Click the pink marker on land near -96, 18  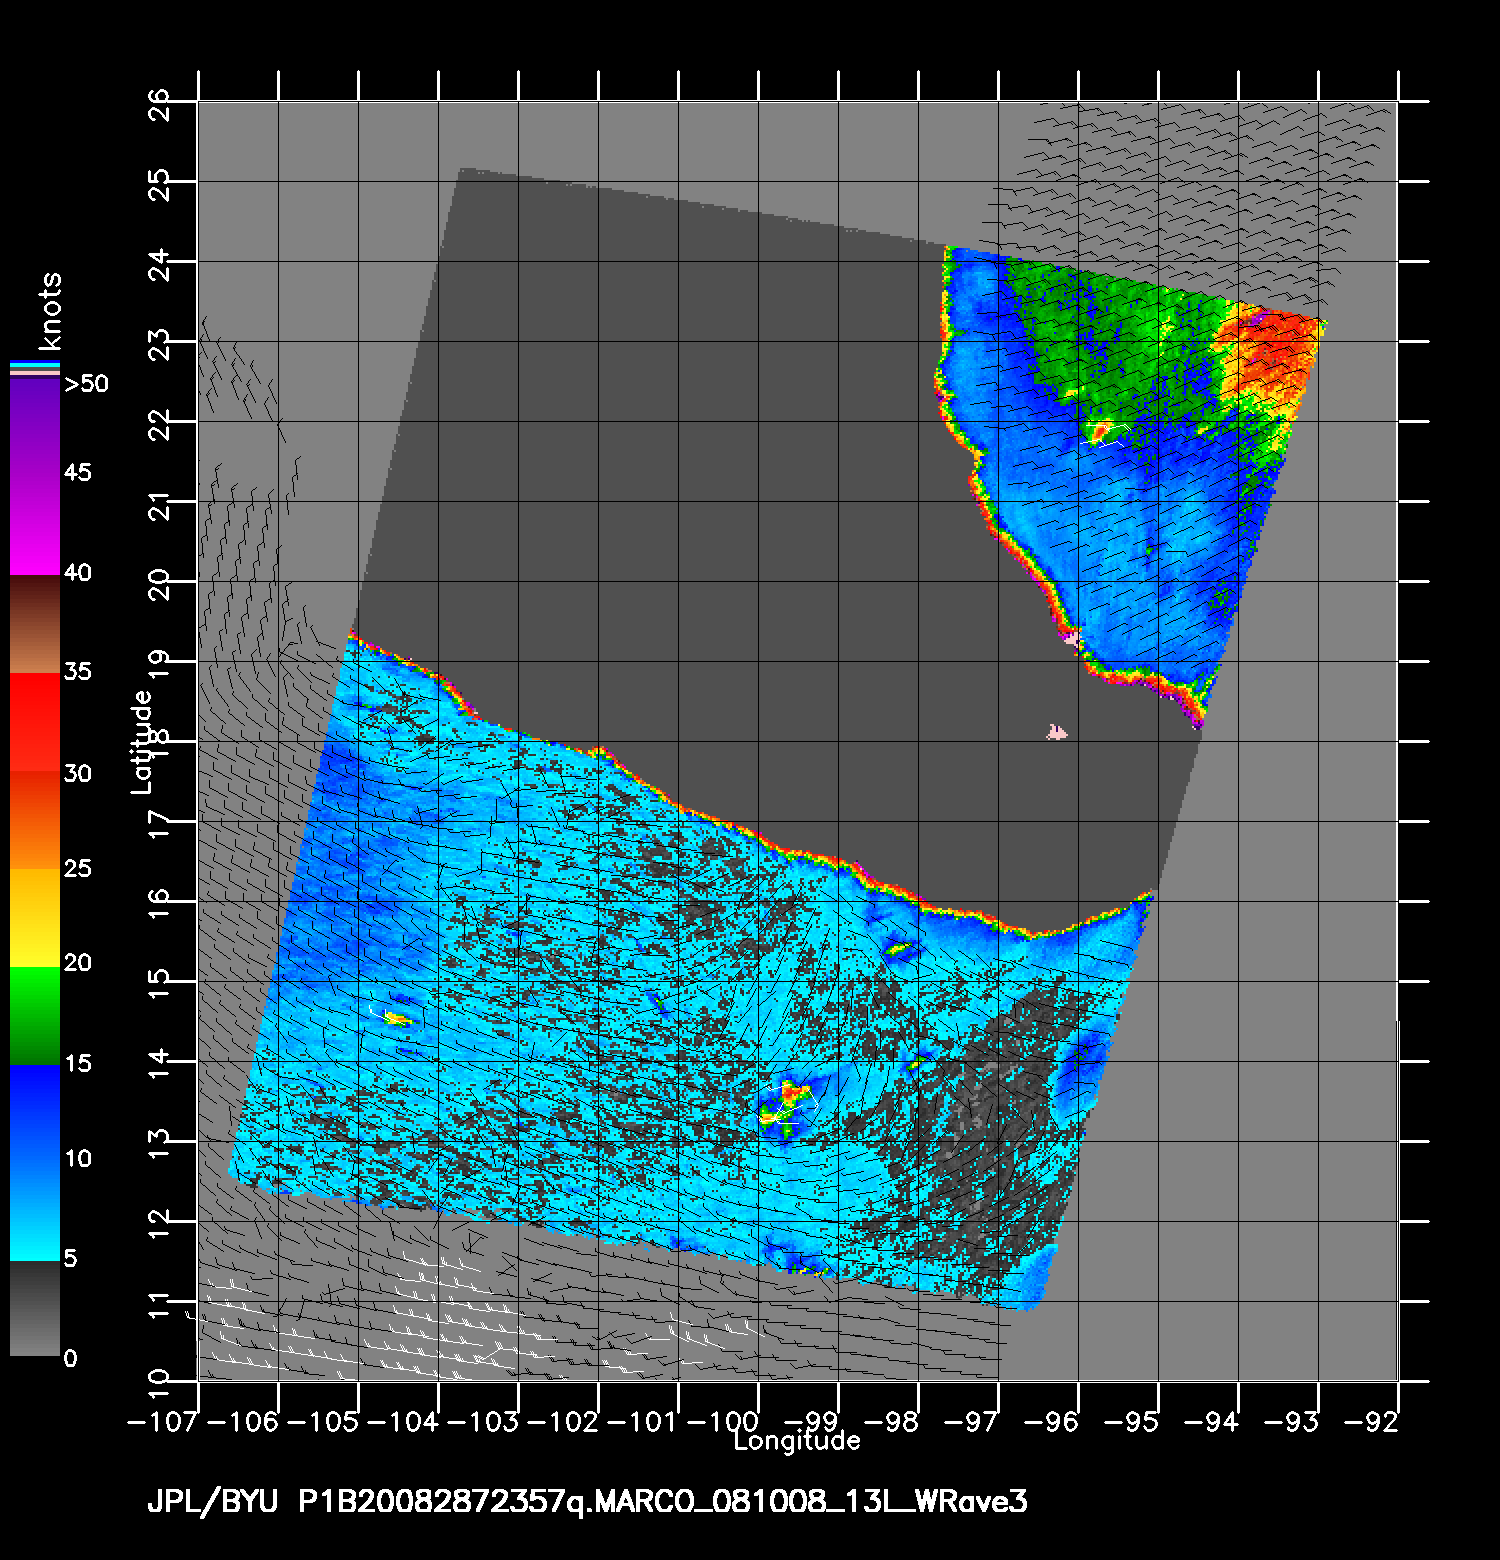pos(1057,733)
